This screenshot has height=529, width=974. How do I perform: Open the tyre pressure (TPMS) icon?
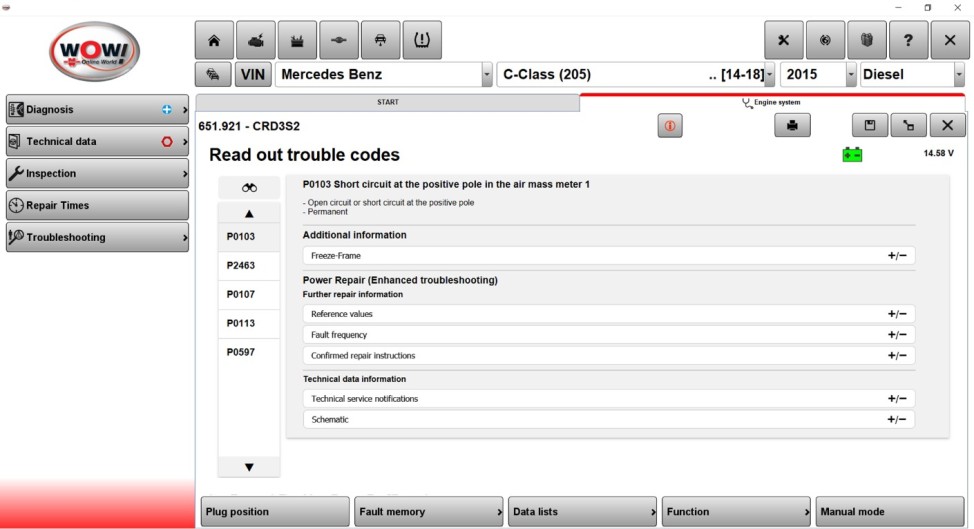(422, 40)
